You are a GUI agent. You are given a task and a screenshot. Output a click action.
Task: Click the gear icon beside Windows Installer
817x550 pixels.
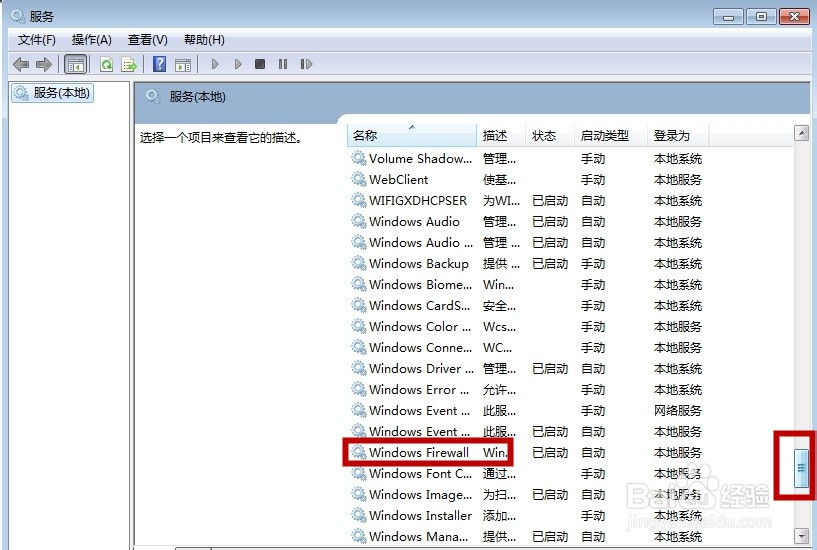pyautogui.click(x=358, y=516)
